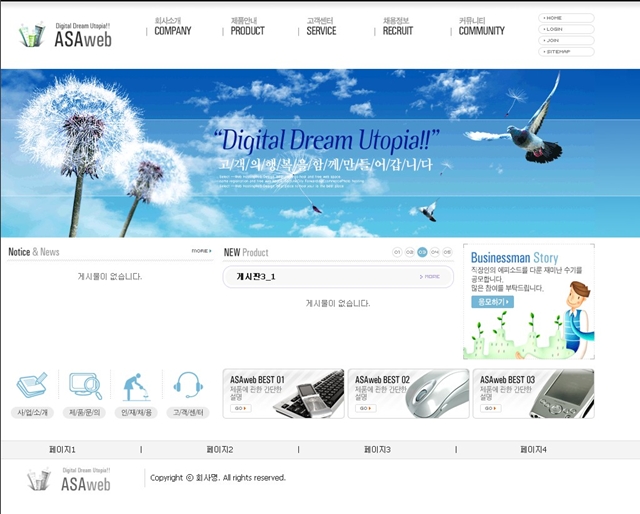Click the SITEMAP link at top right
Screen dimensions: 640x514
click(x=566, y=51)
